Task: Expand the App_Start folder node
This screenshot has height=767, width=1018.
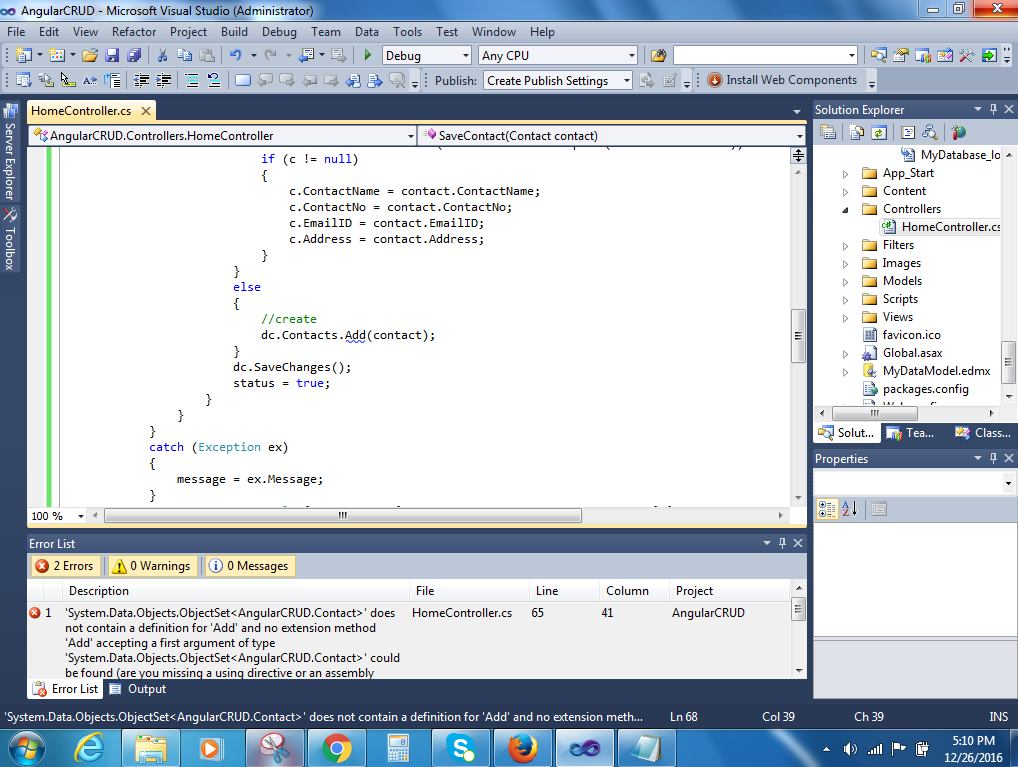Action: click(845, 173)
